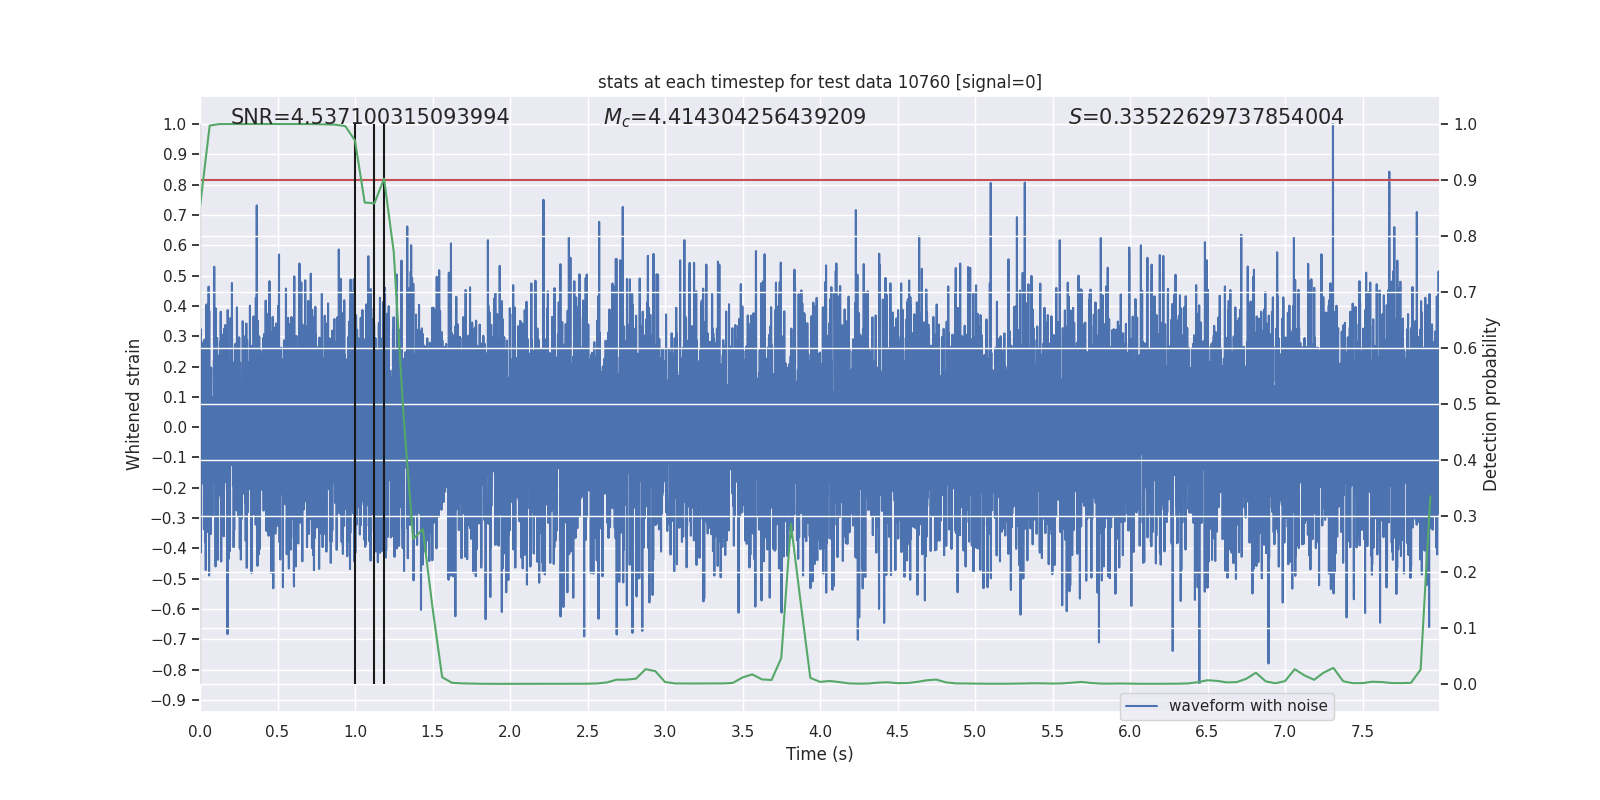
Task: Click the 'Detection probability' right axis label
Action: coord(1491,404)
